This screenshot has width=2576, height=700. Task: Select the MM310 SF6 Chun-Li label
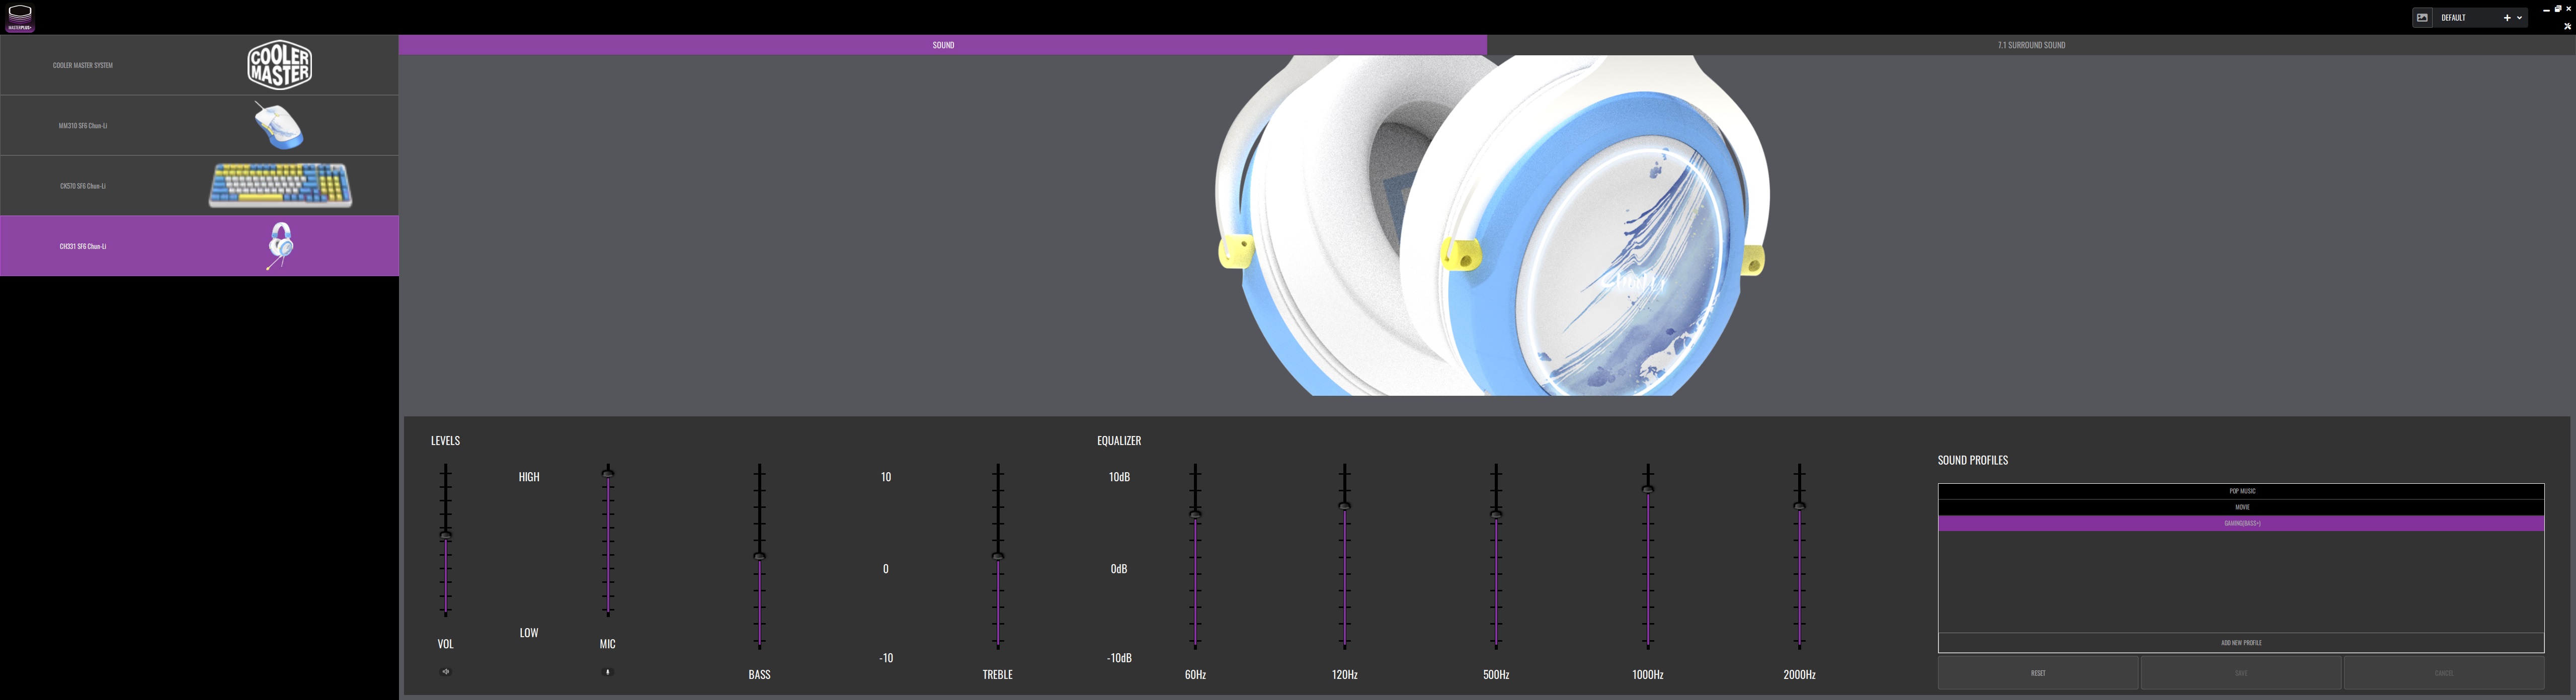pyautogui.click(x=83, y=126)
